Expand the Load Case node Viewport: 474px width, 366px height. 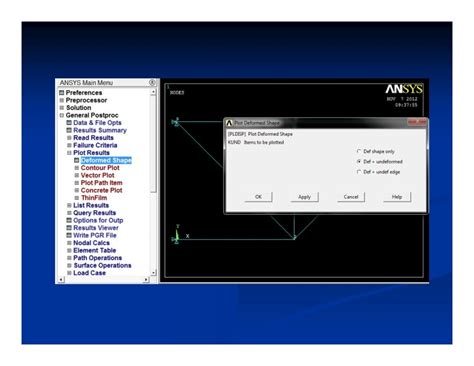[x=69, y=273]
